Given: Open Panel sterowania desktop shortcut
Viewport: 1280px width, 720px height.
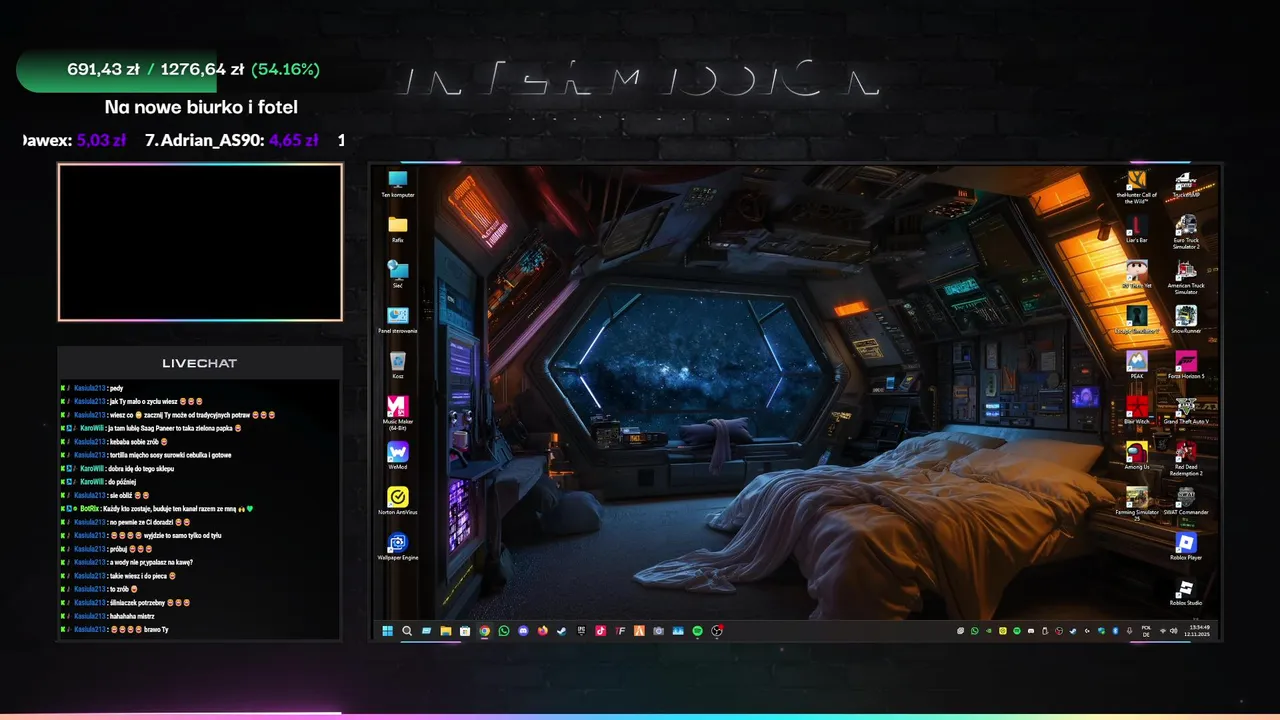Looking at the screenshot, I should pos(398,320).
